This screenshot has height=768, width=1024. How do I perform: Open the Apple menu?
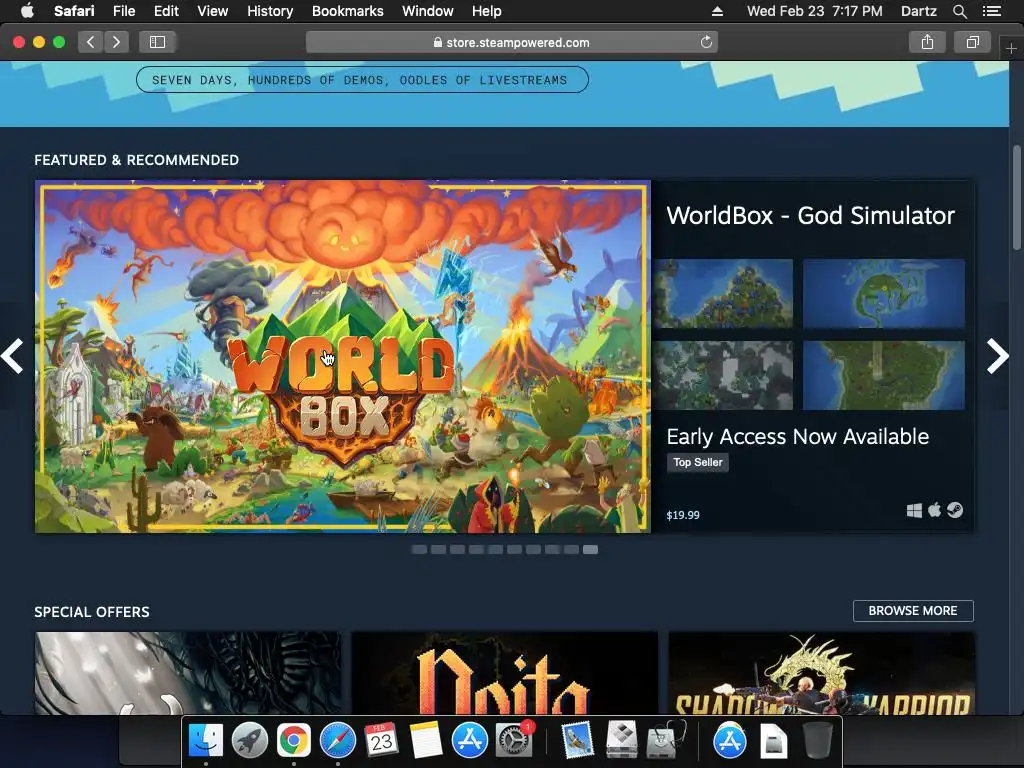tap(27, 11)
